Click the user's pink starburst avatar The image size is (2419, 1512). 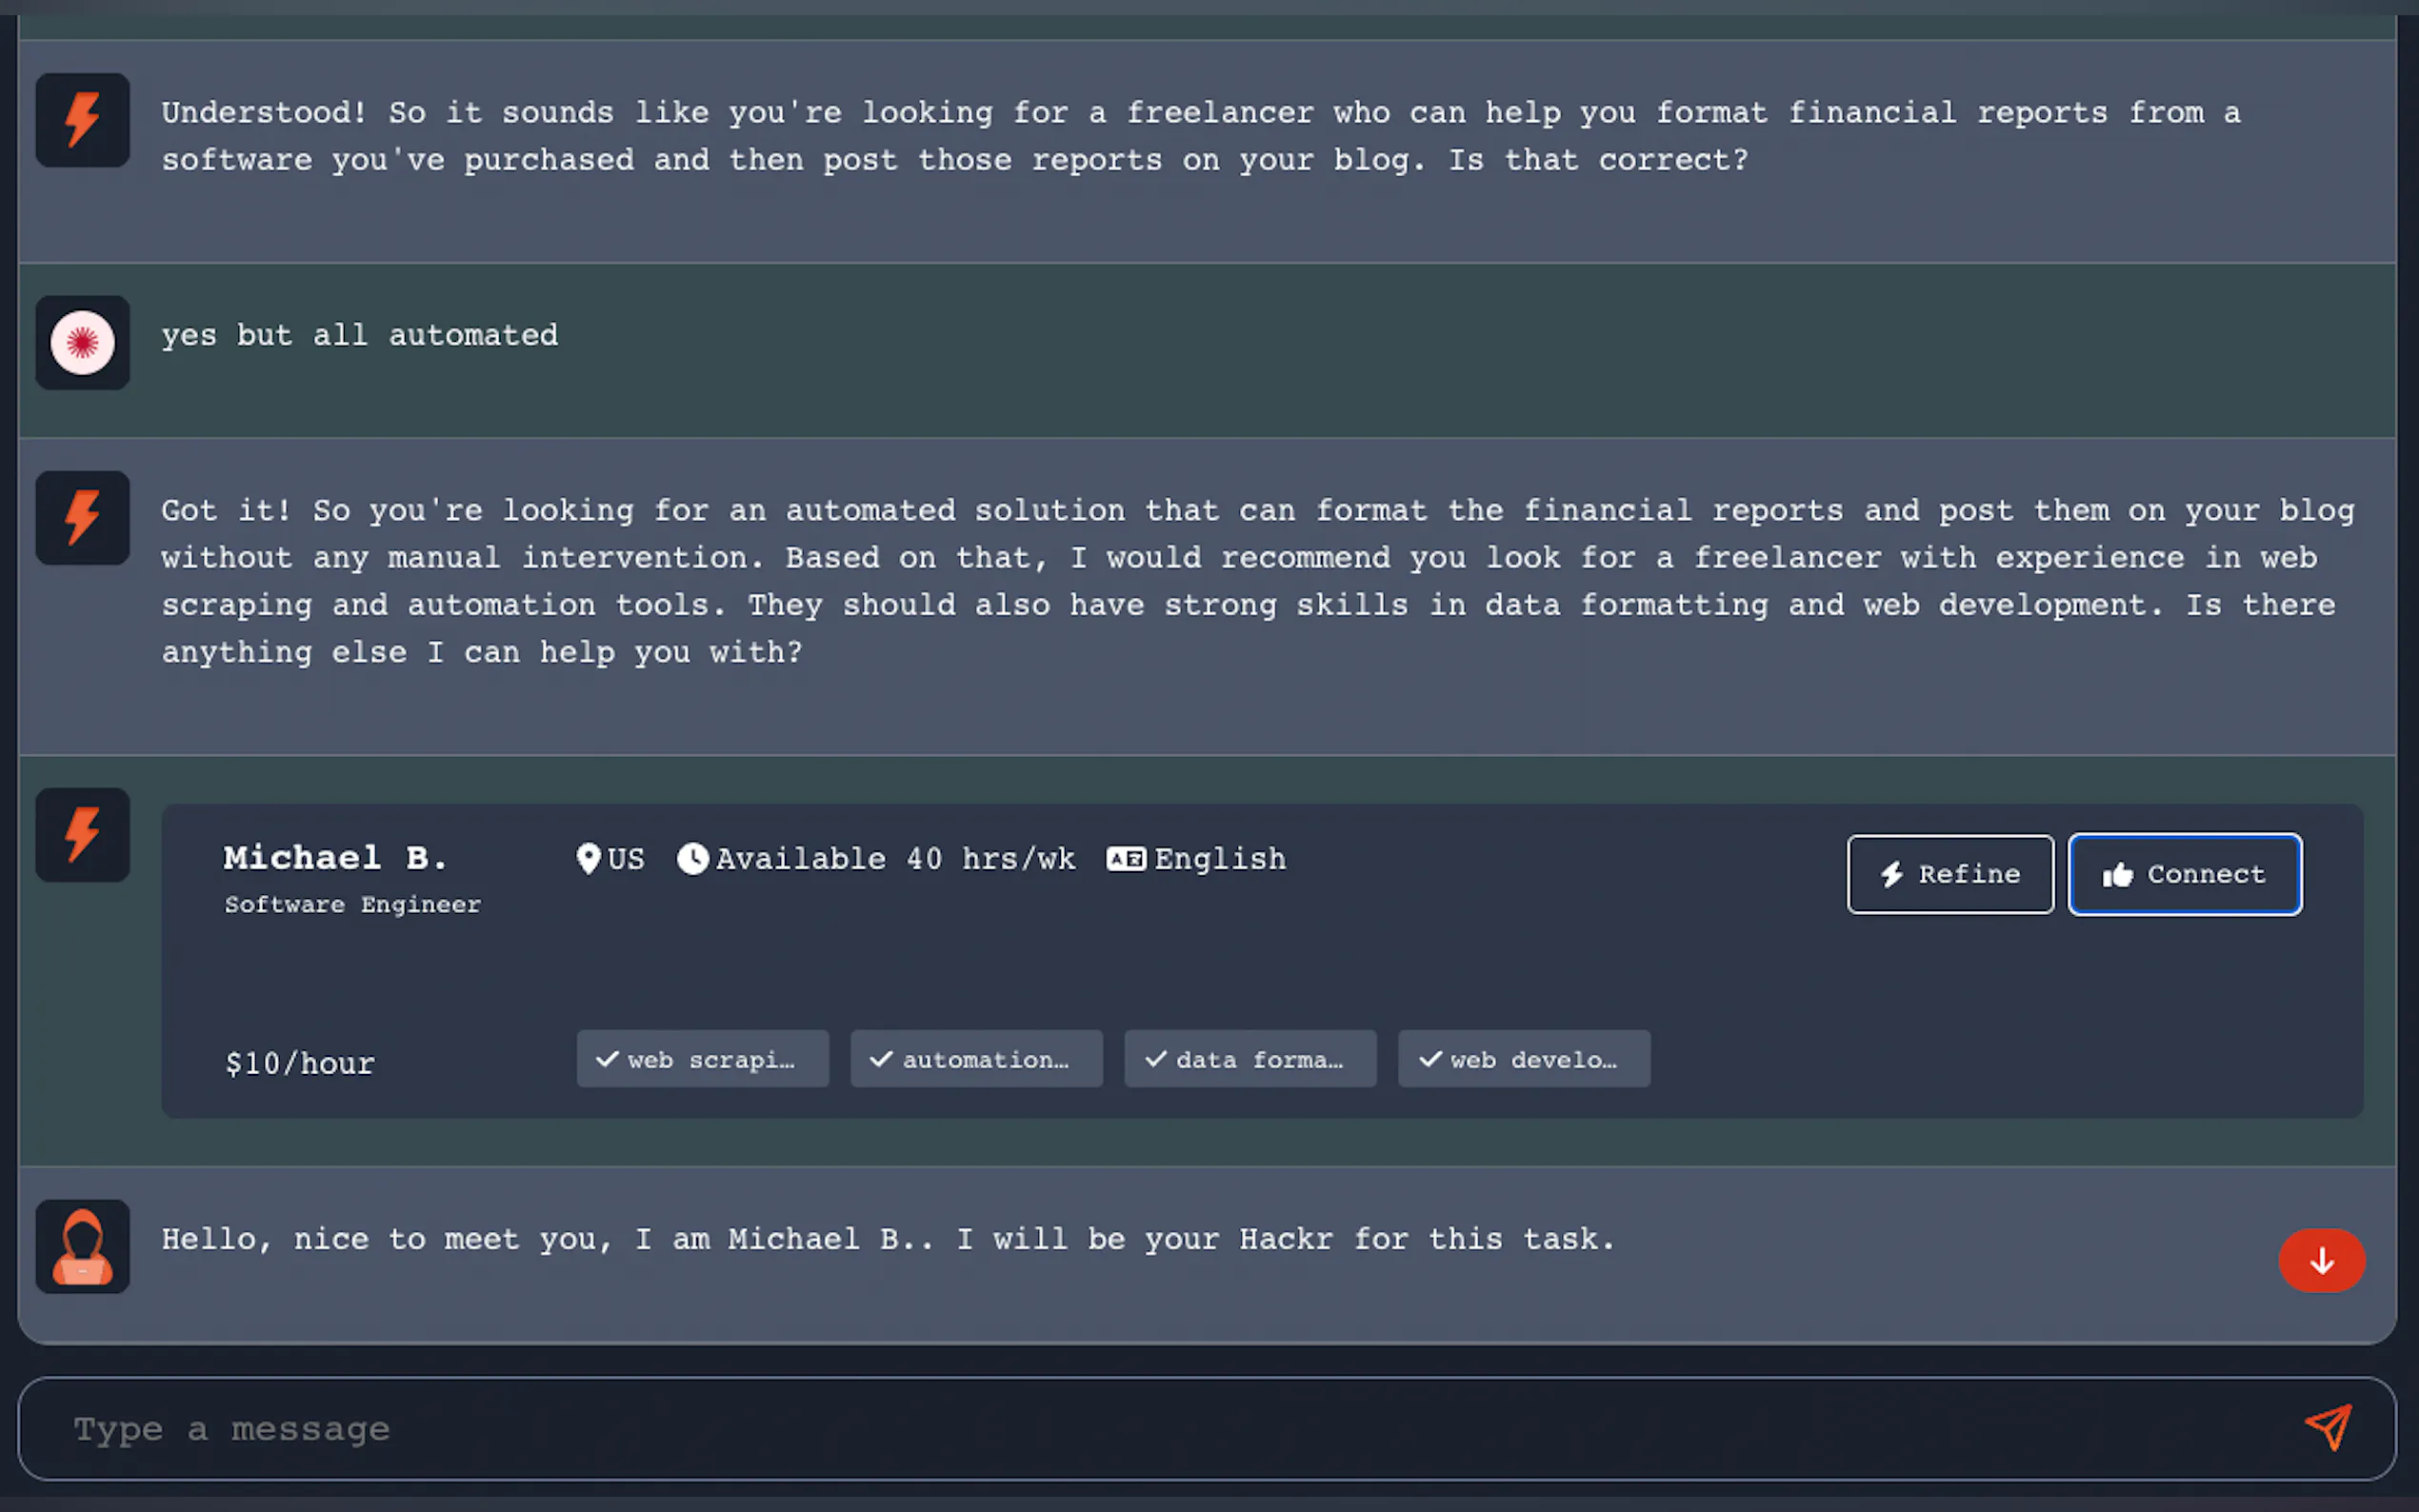pyautogui.click(x=83, y=343)
